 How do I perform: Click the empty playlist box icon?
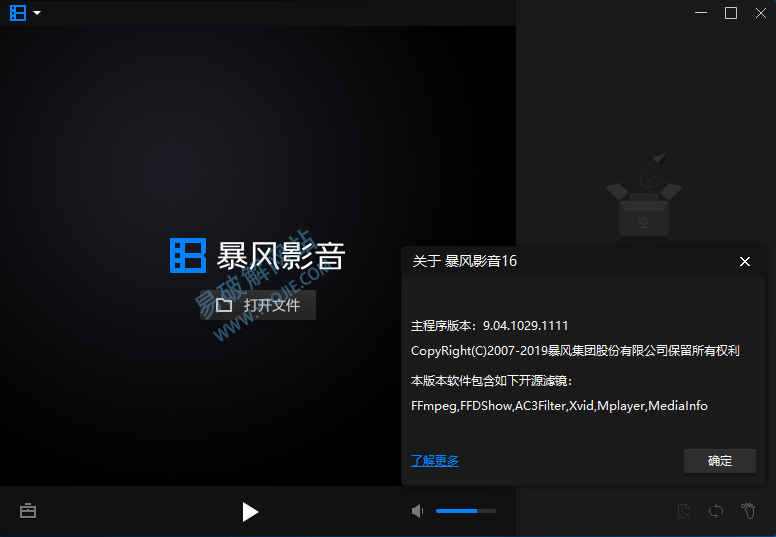point(644,197)
